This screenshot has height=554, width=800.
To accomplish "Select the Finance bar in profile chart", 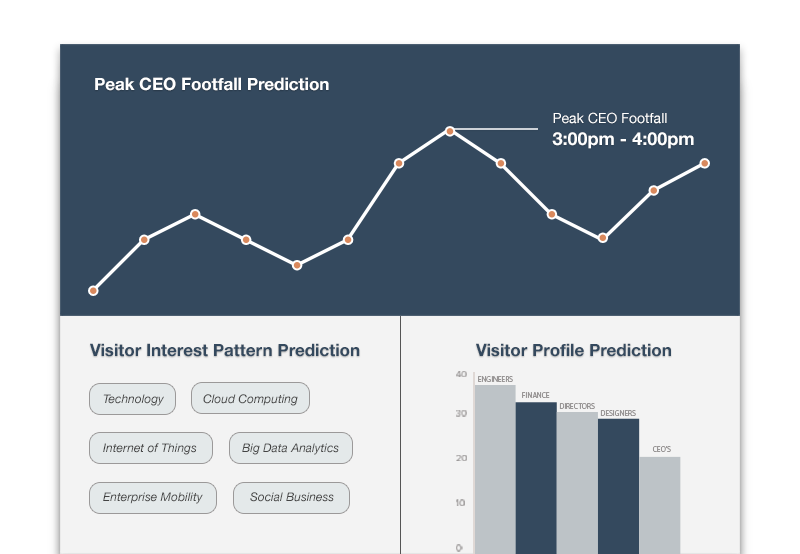I will click(x=536, y=478).
